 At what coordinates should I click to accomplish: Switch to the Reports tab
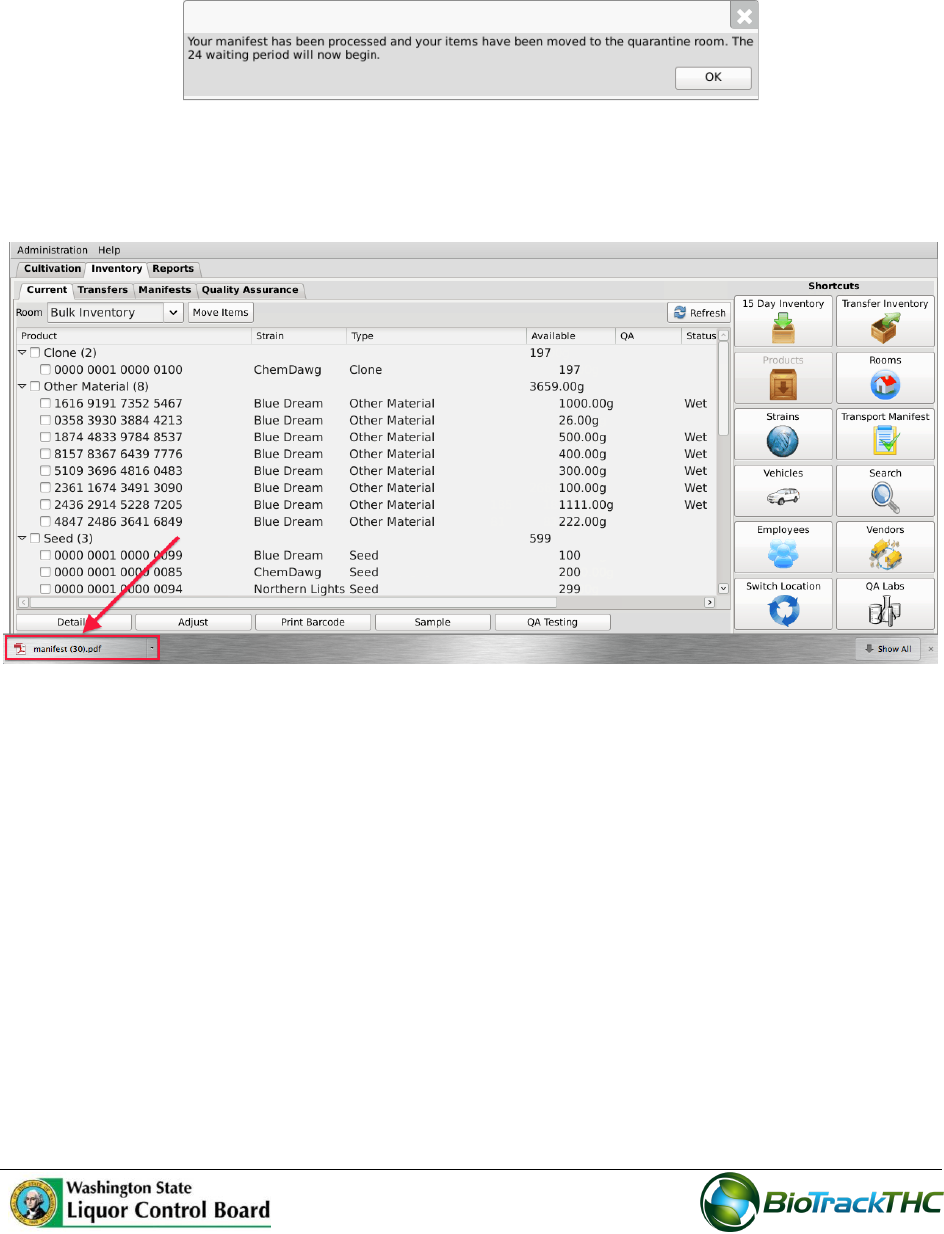pos(173,269)
